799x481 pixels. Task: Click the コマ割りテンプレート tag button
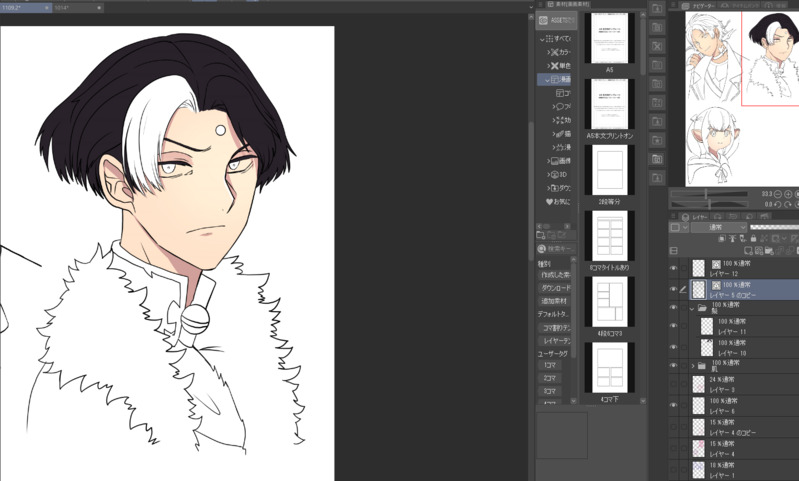(554, 328)
